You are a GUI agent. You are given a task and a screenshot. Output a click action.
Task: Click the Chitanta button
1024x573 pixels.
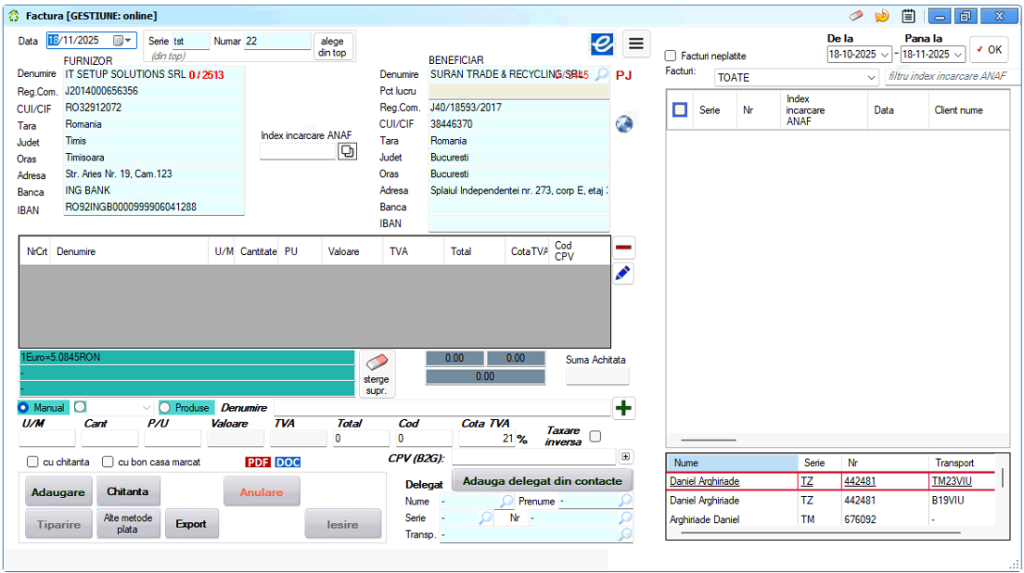tap(128, 491)
